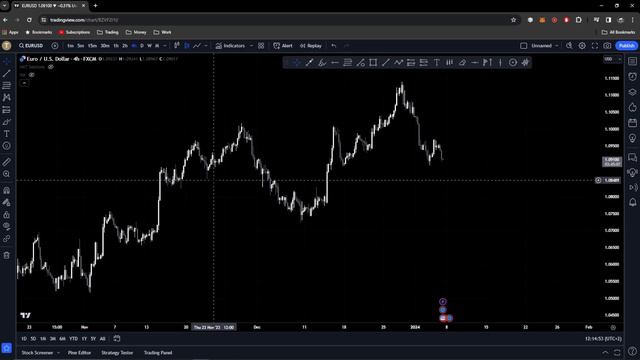Image resolution: width=640 pixels, height=360 pixels.
Task: Switch to the 5m timeframe
Action: click(x=81, y=46)
